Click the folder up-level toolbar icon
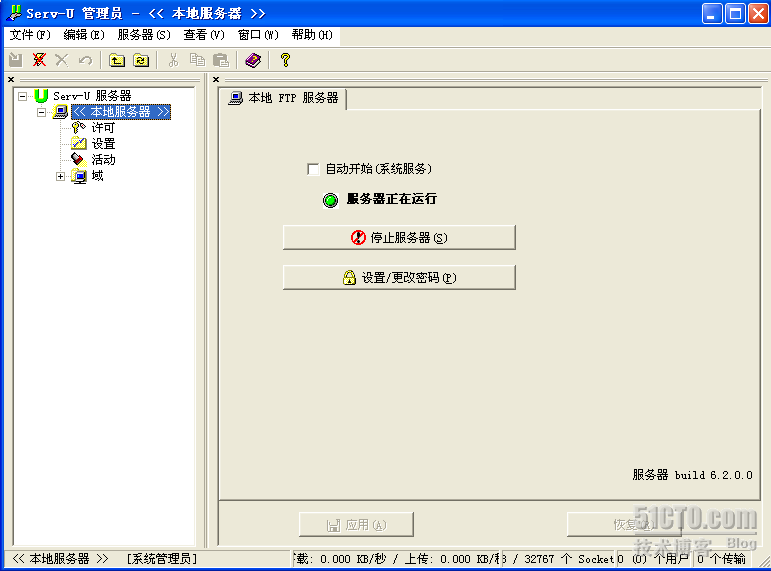The image size is (771, 571). [117, 60]
